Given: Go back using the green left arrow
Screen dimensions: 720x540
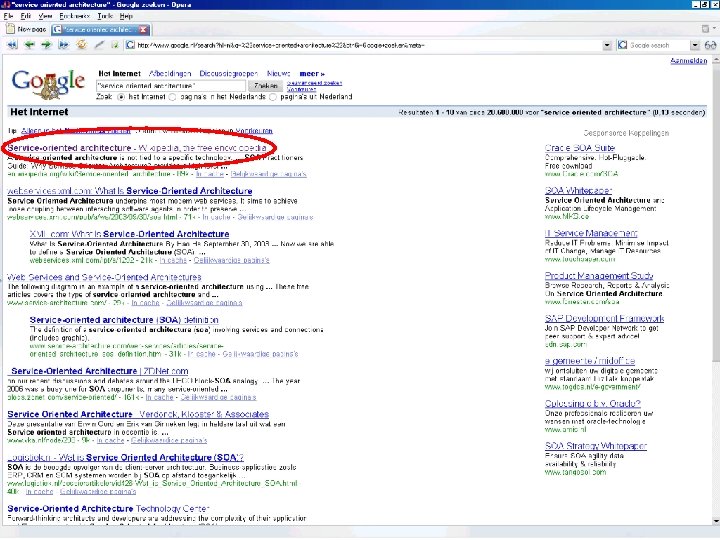Looking at the screenshot, I should 29,45.
